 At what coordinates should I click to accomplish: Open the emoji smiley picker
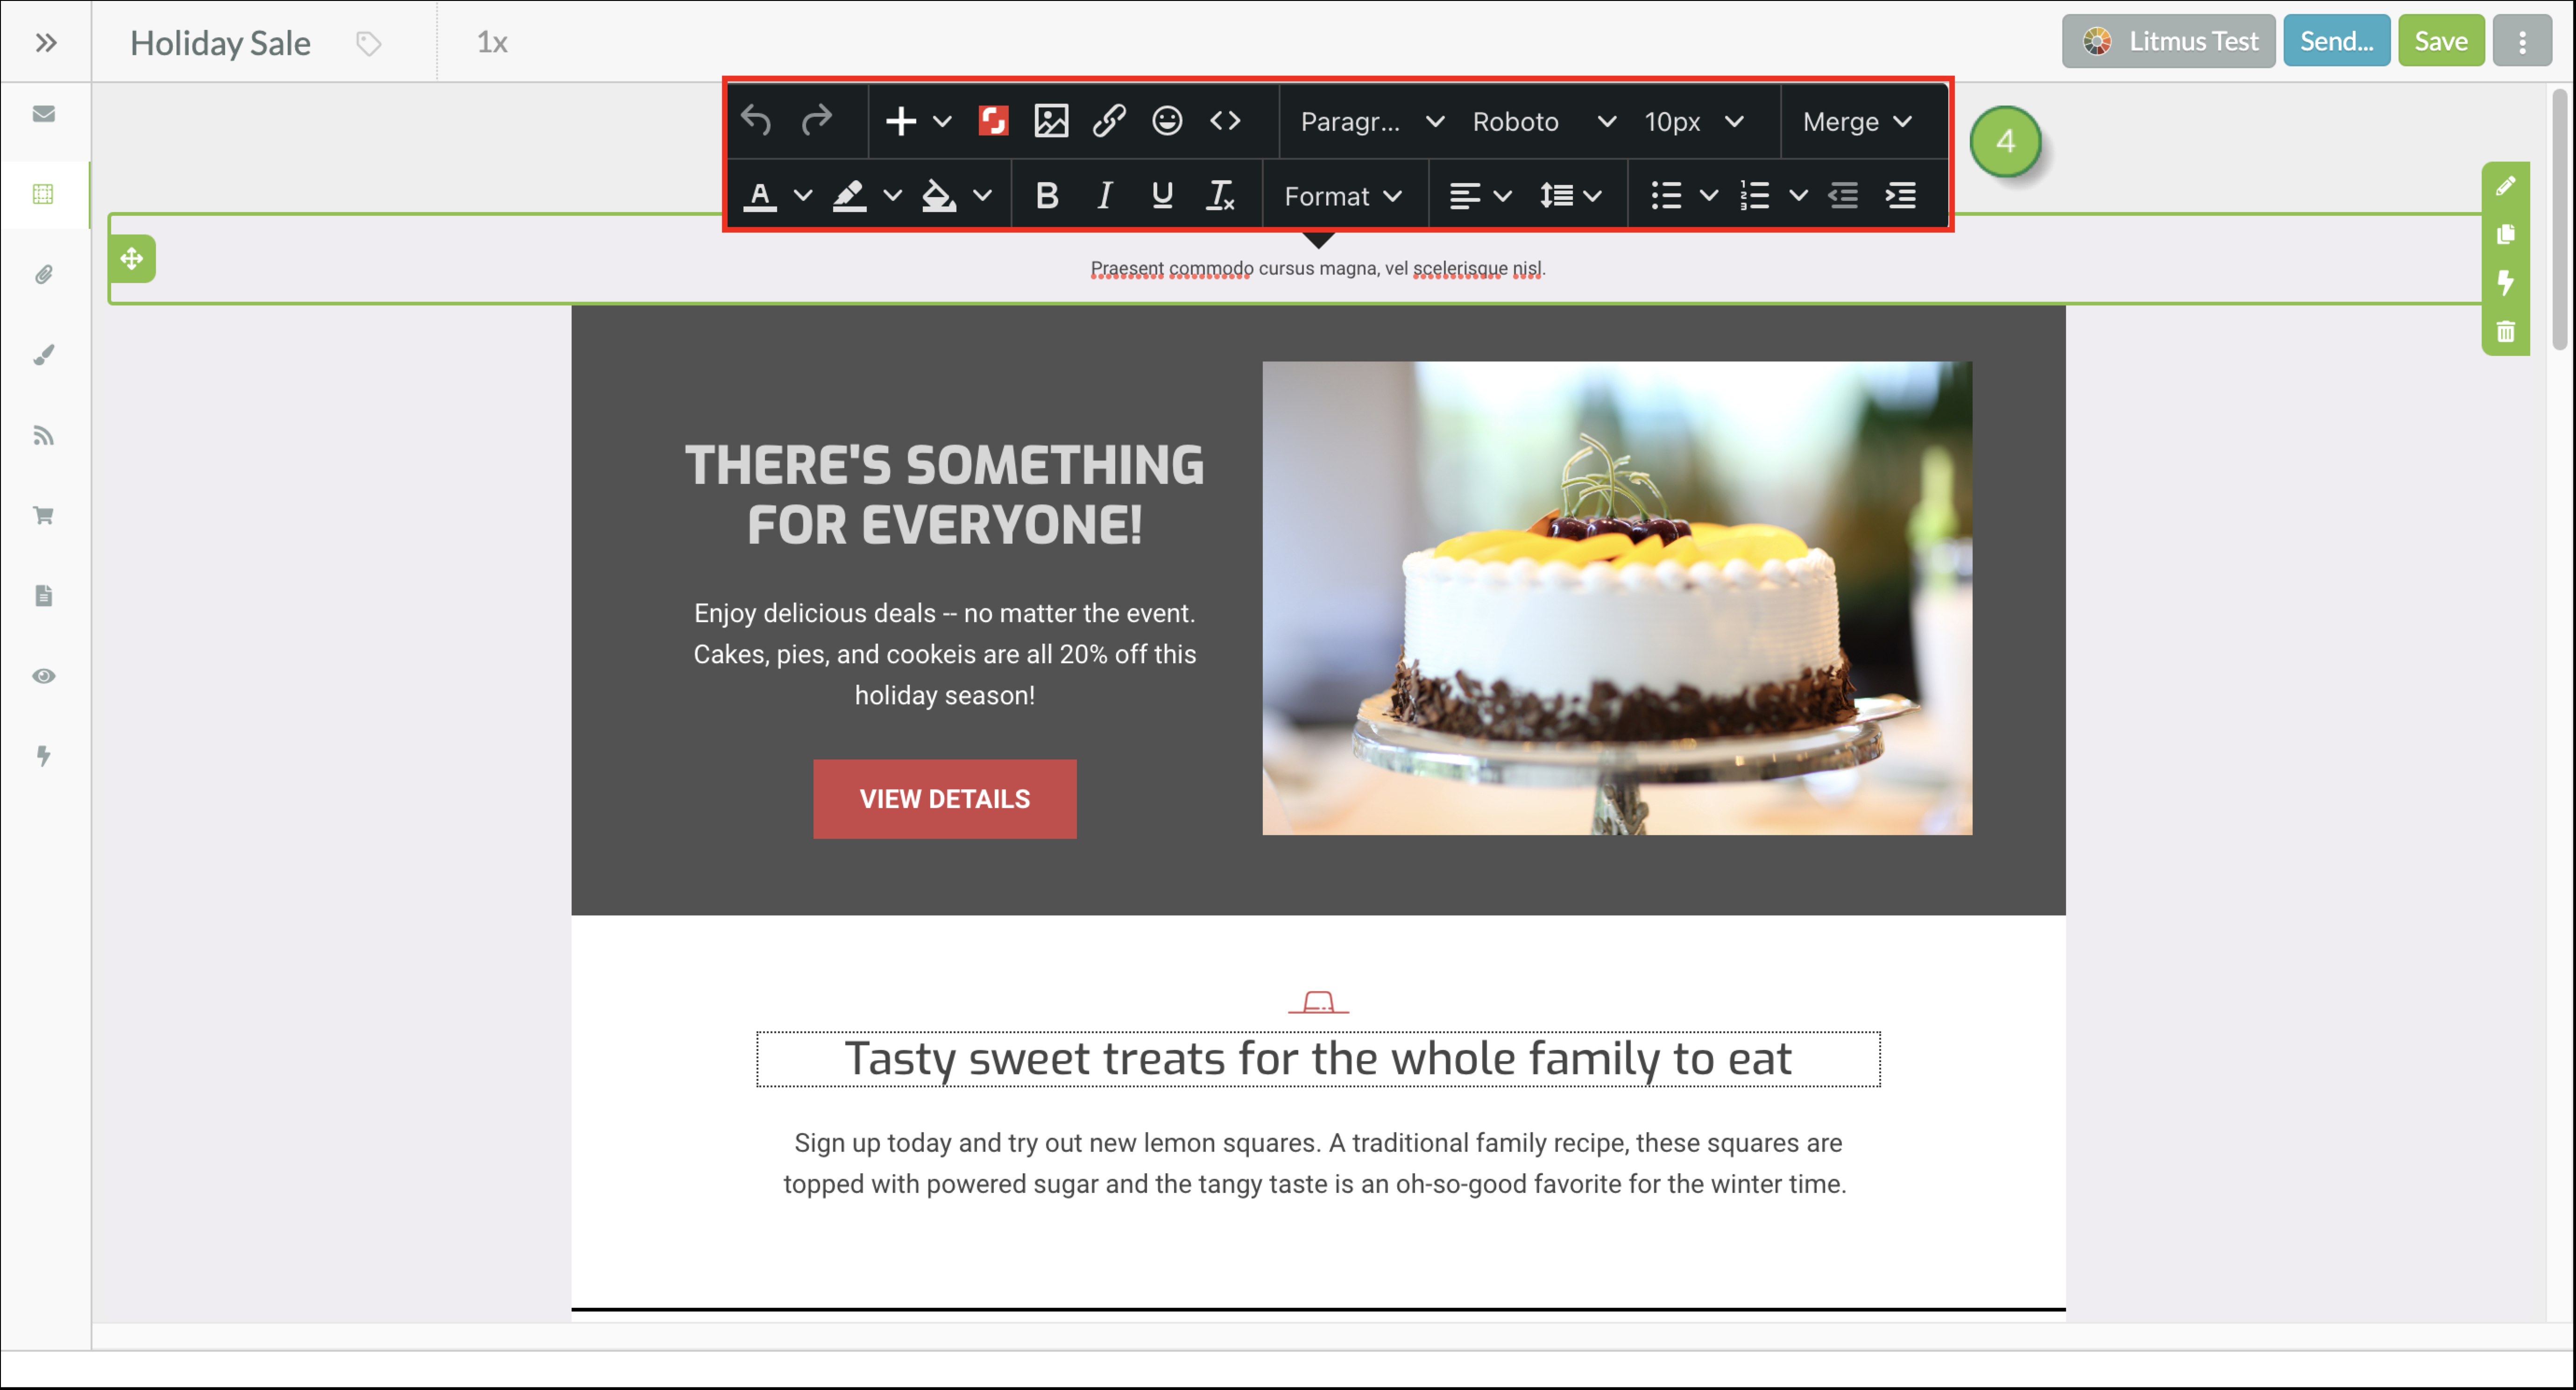(1167, 121)
